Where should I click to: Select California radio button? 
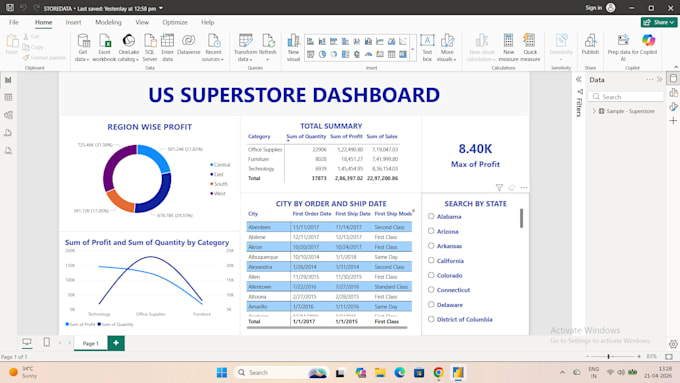coord(431,260)
